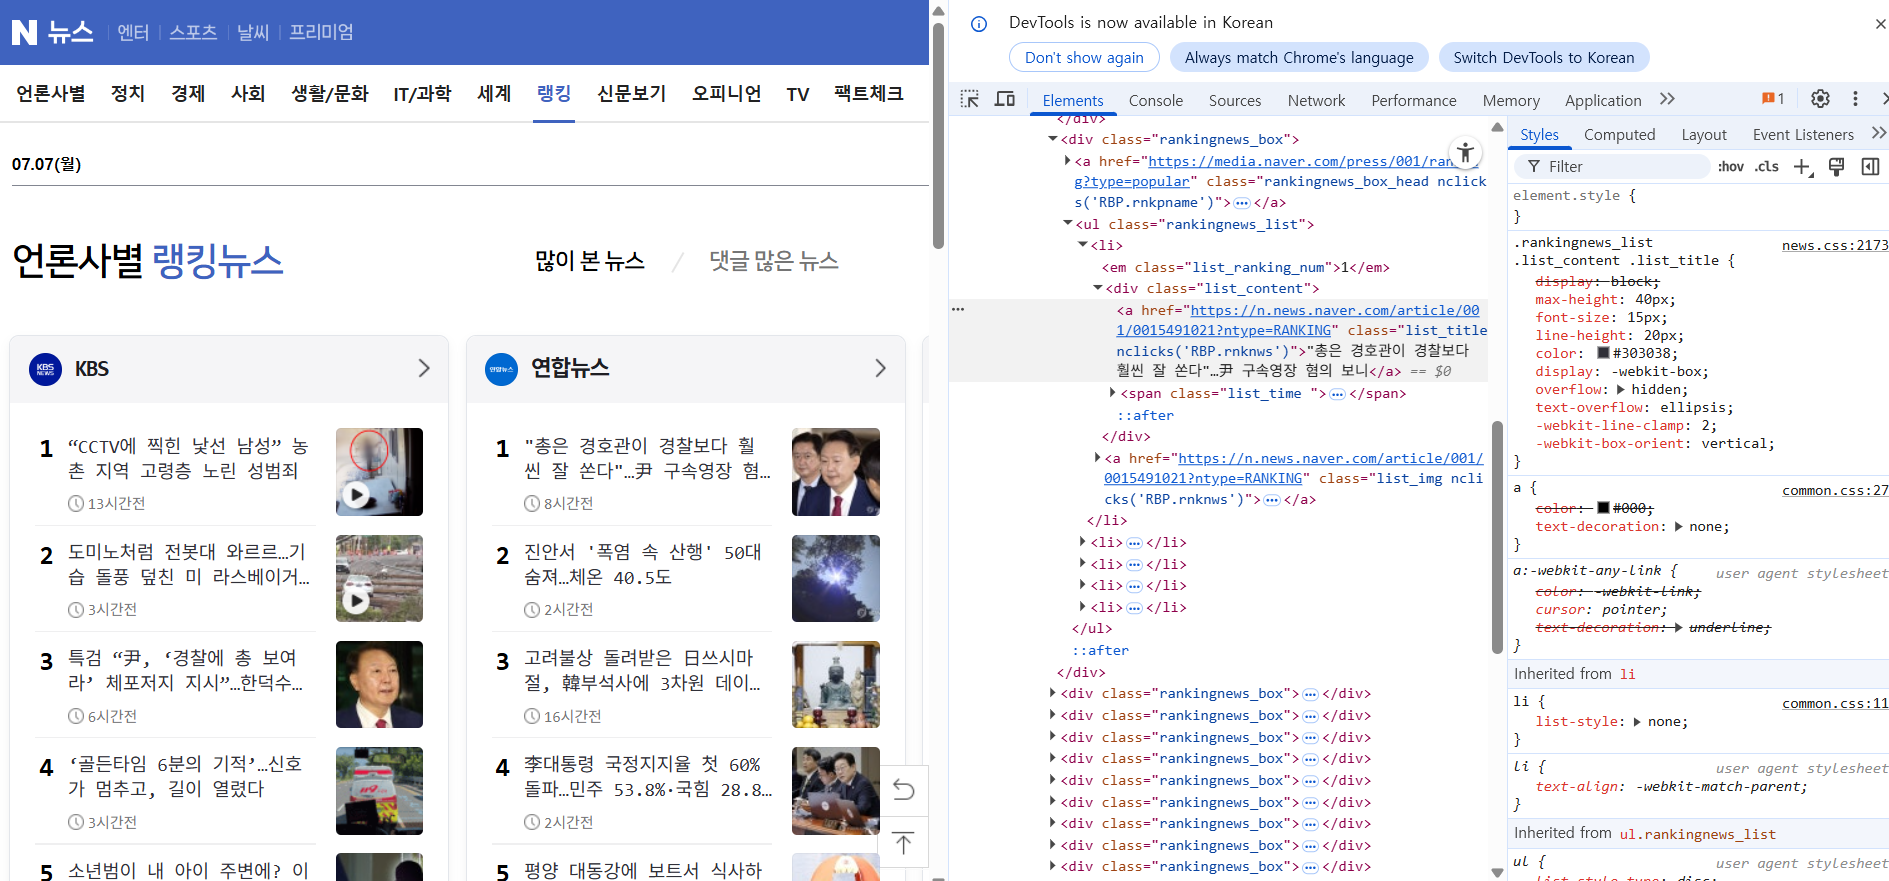
Task: Click the element.style rule block
Action: point(1697,205)
